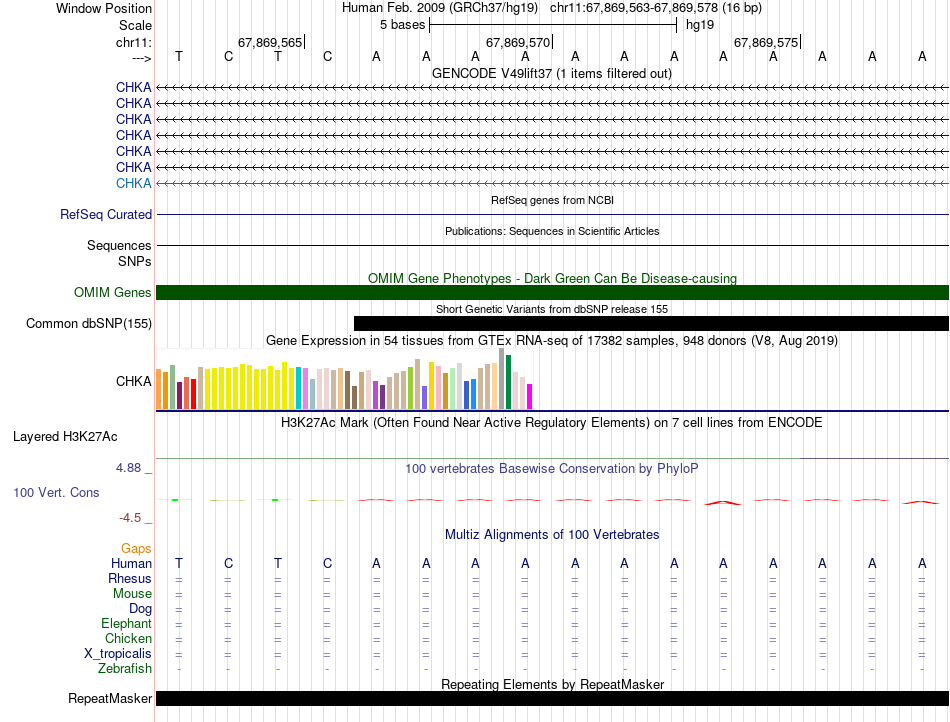Click the GTEx Gene Expression track title

tap(552, 340)
